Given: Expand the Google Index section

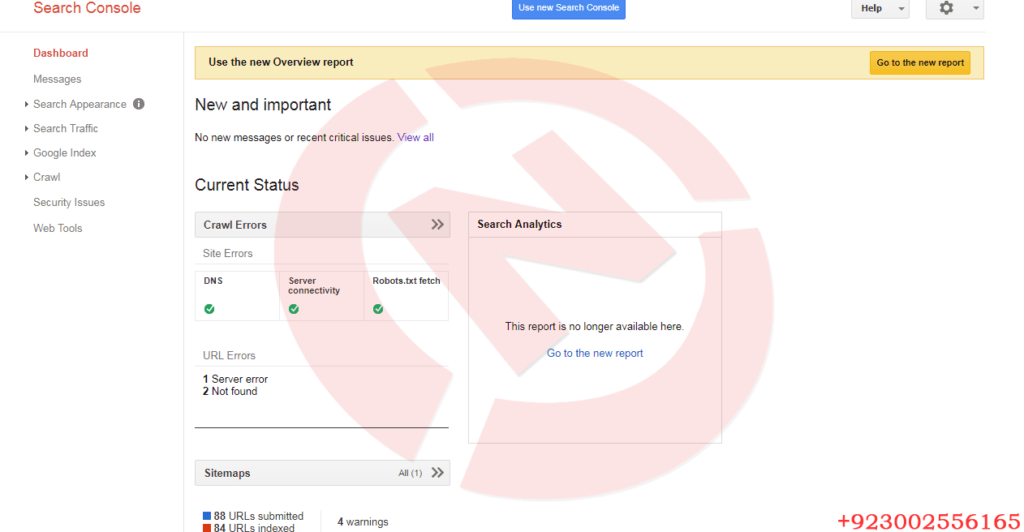Looking at the screenshot, I should point(64,153).
